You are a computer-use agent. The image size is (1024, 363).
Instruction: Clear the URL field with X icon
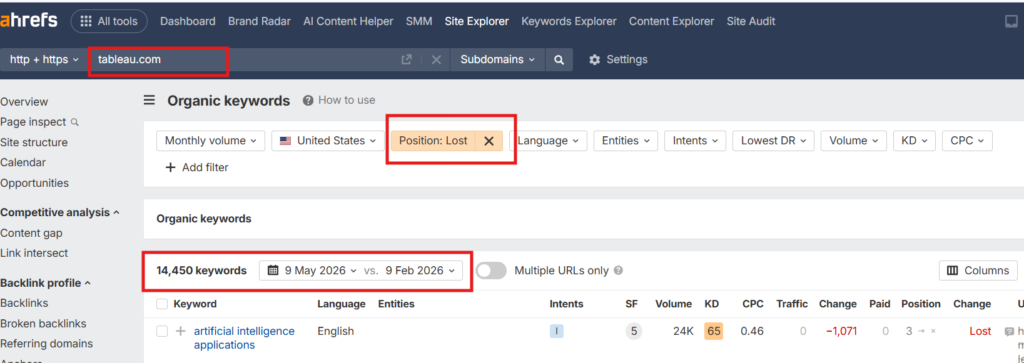coord(436,59)
